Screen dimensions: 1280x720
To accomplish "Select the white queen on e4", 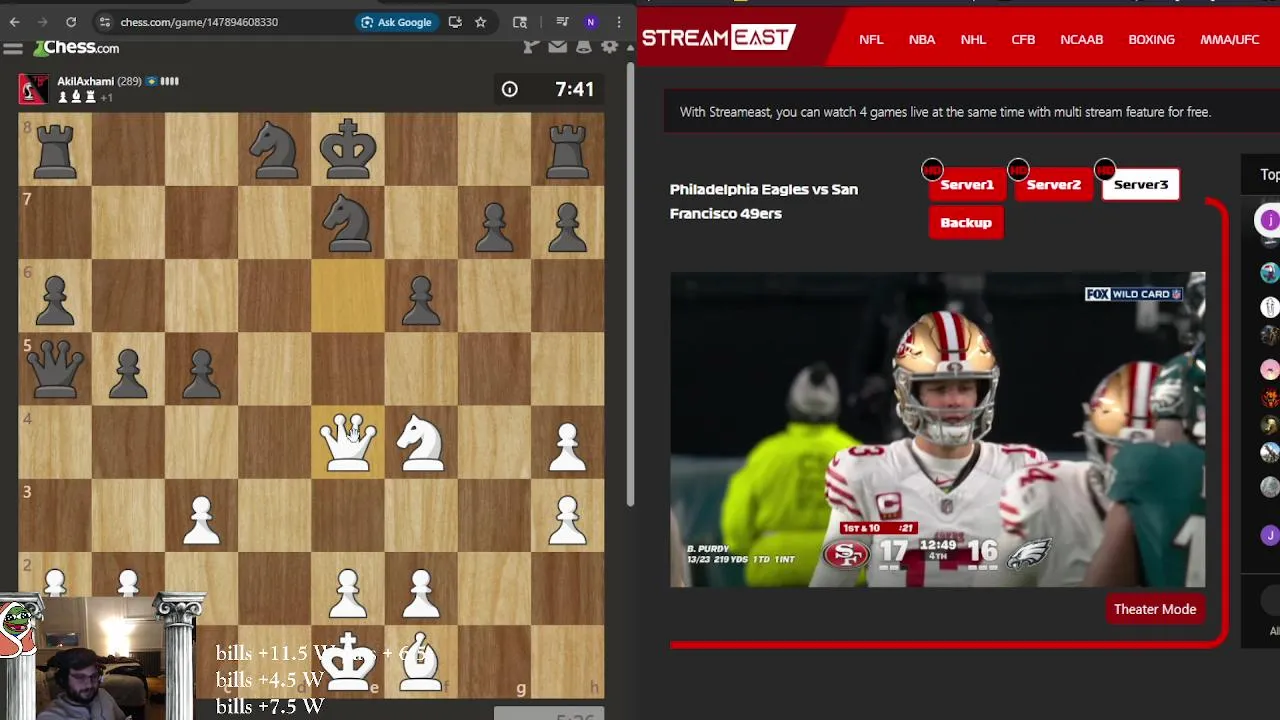I will [348, 442].
